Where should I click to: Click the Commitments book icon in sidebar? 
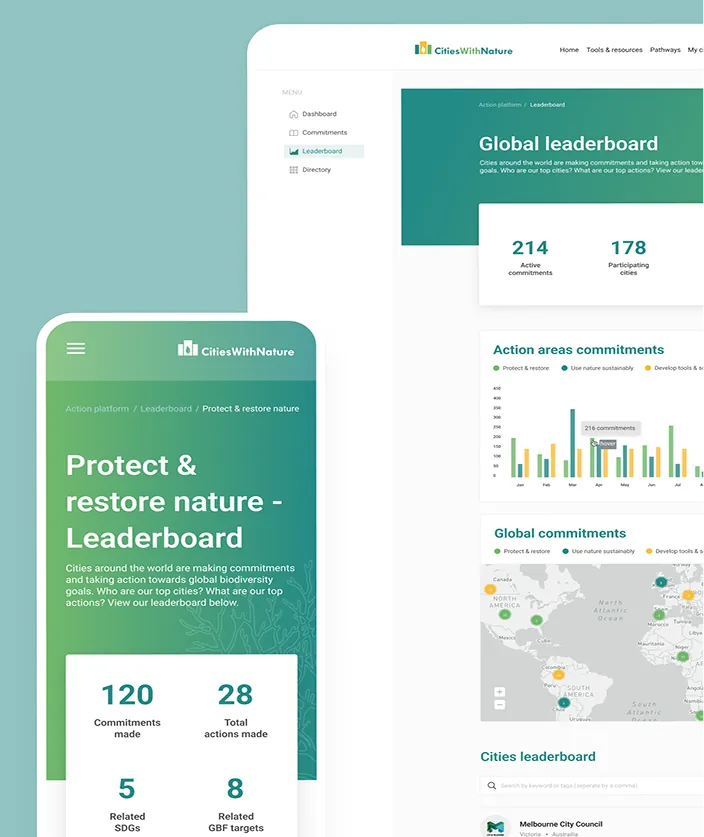293,133
